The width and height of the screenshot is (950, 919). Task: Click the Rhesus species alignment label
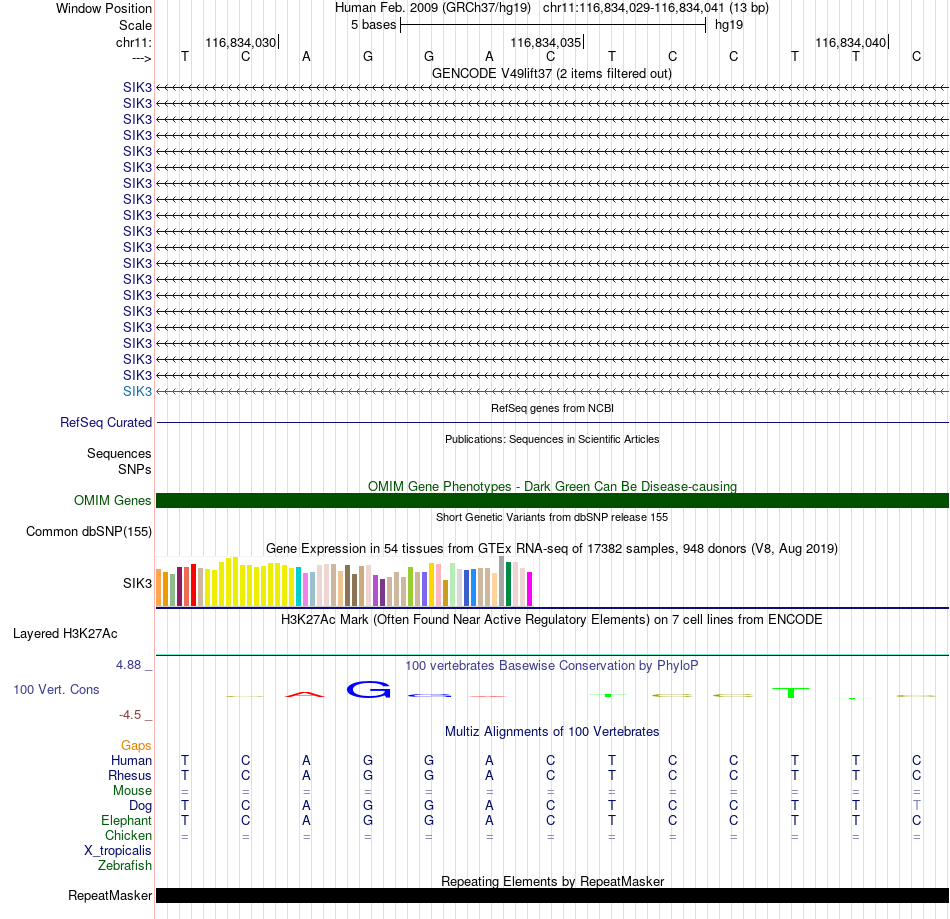pos(130,775)
